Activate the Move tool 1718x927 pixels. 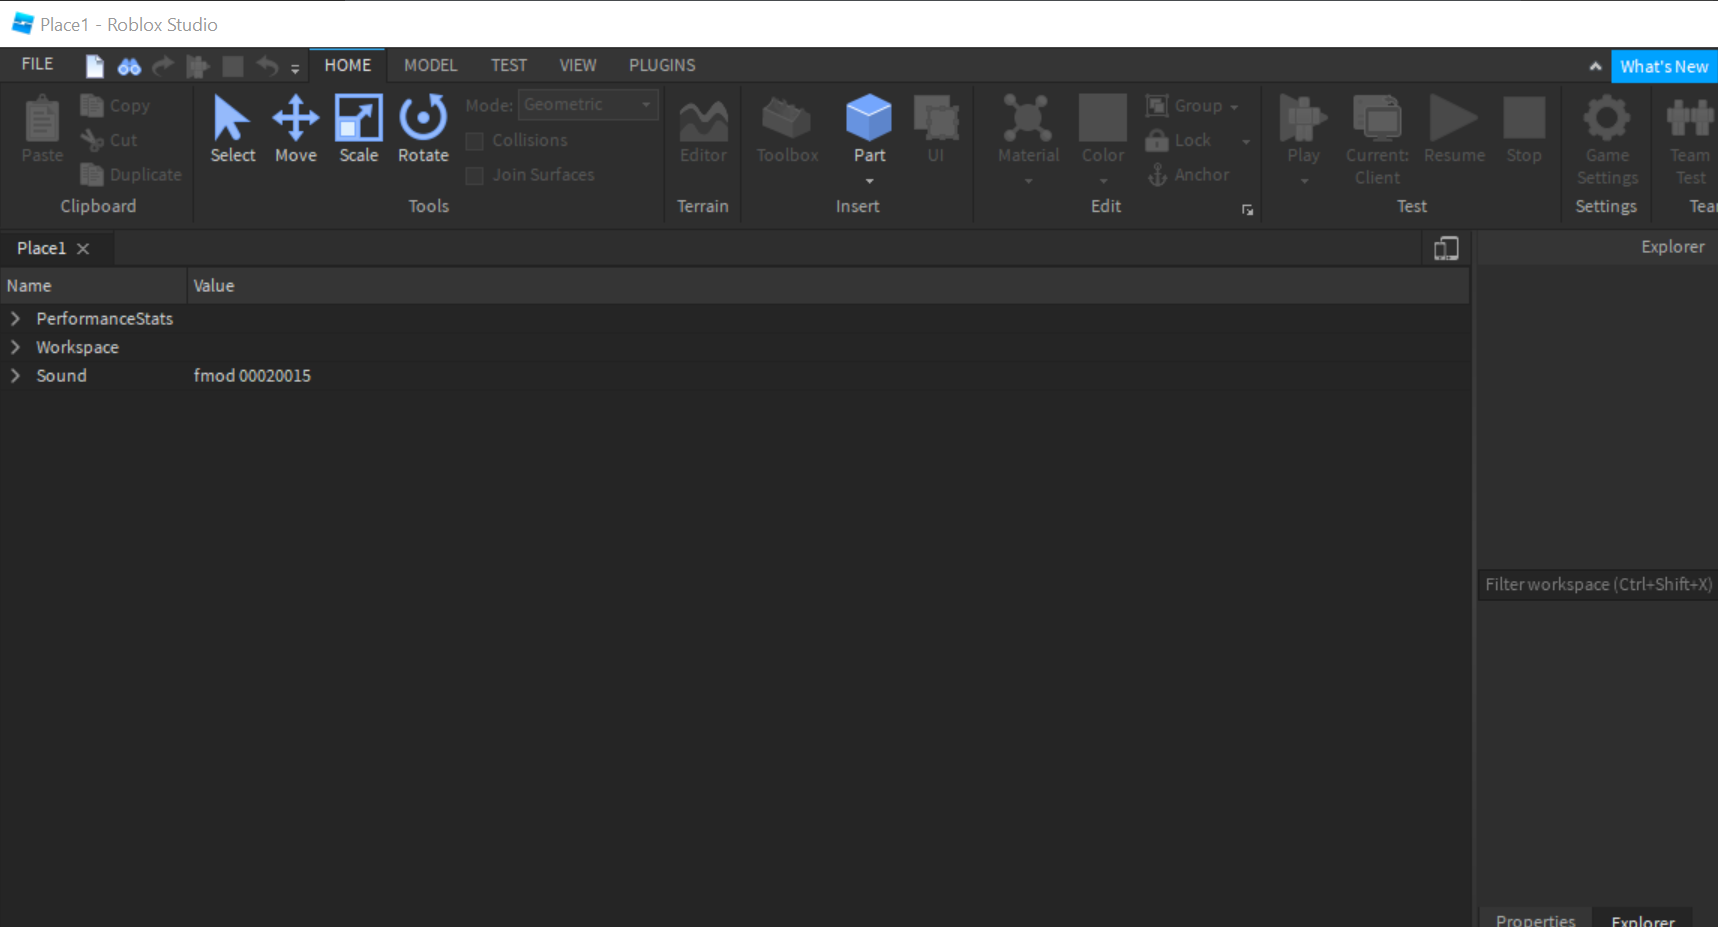coord(296,129)
